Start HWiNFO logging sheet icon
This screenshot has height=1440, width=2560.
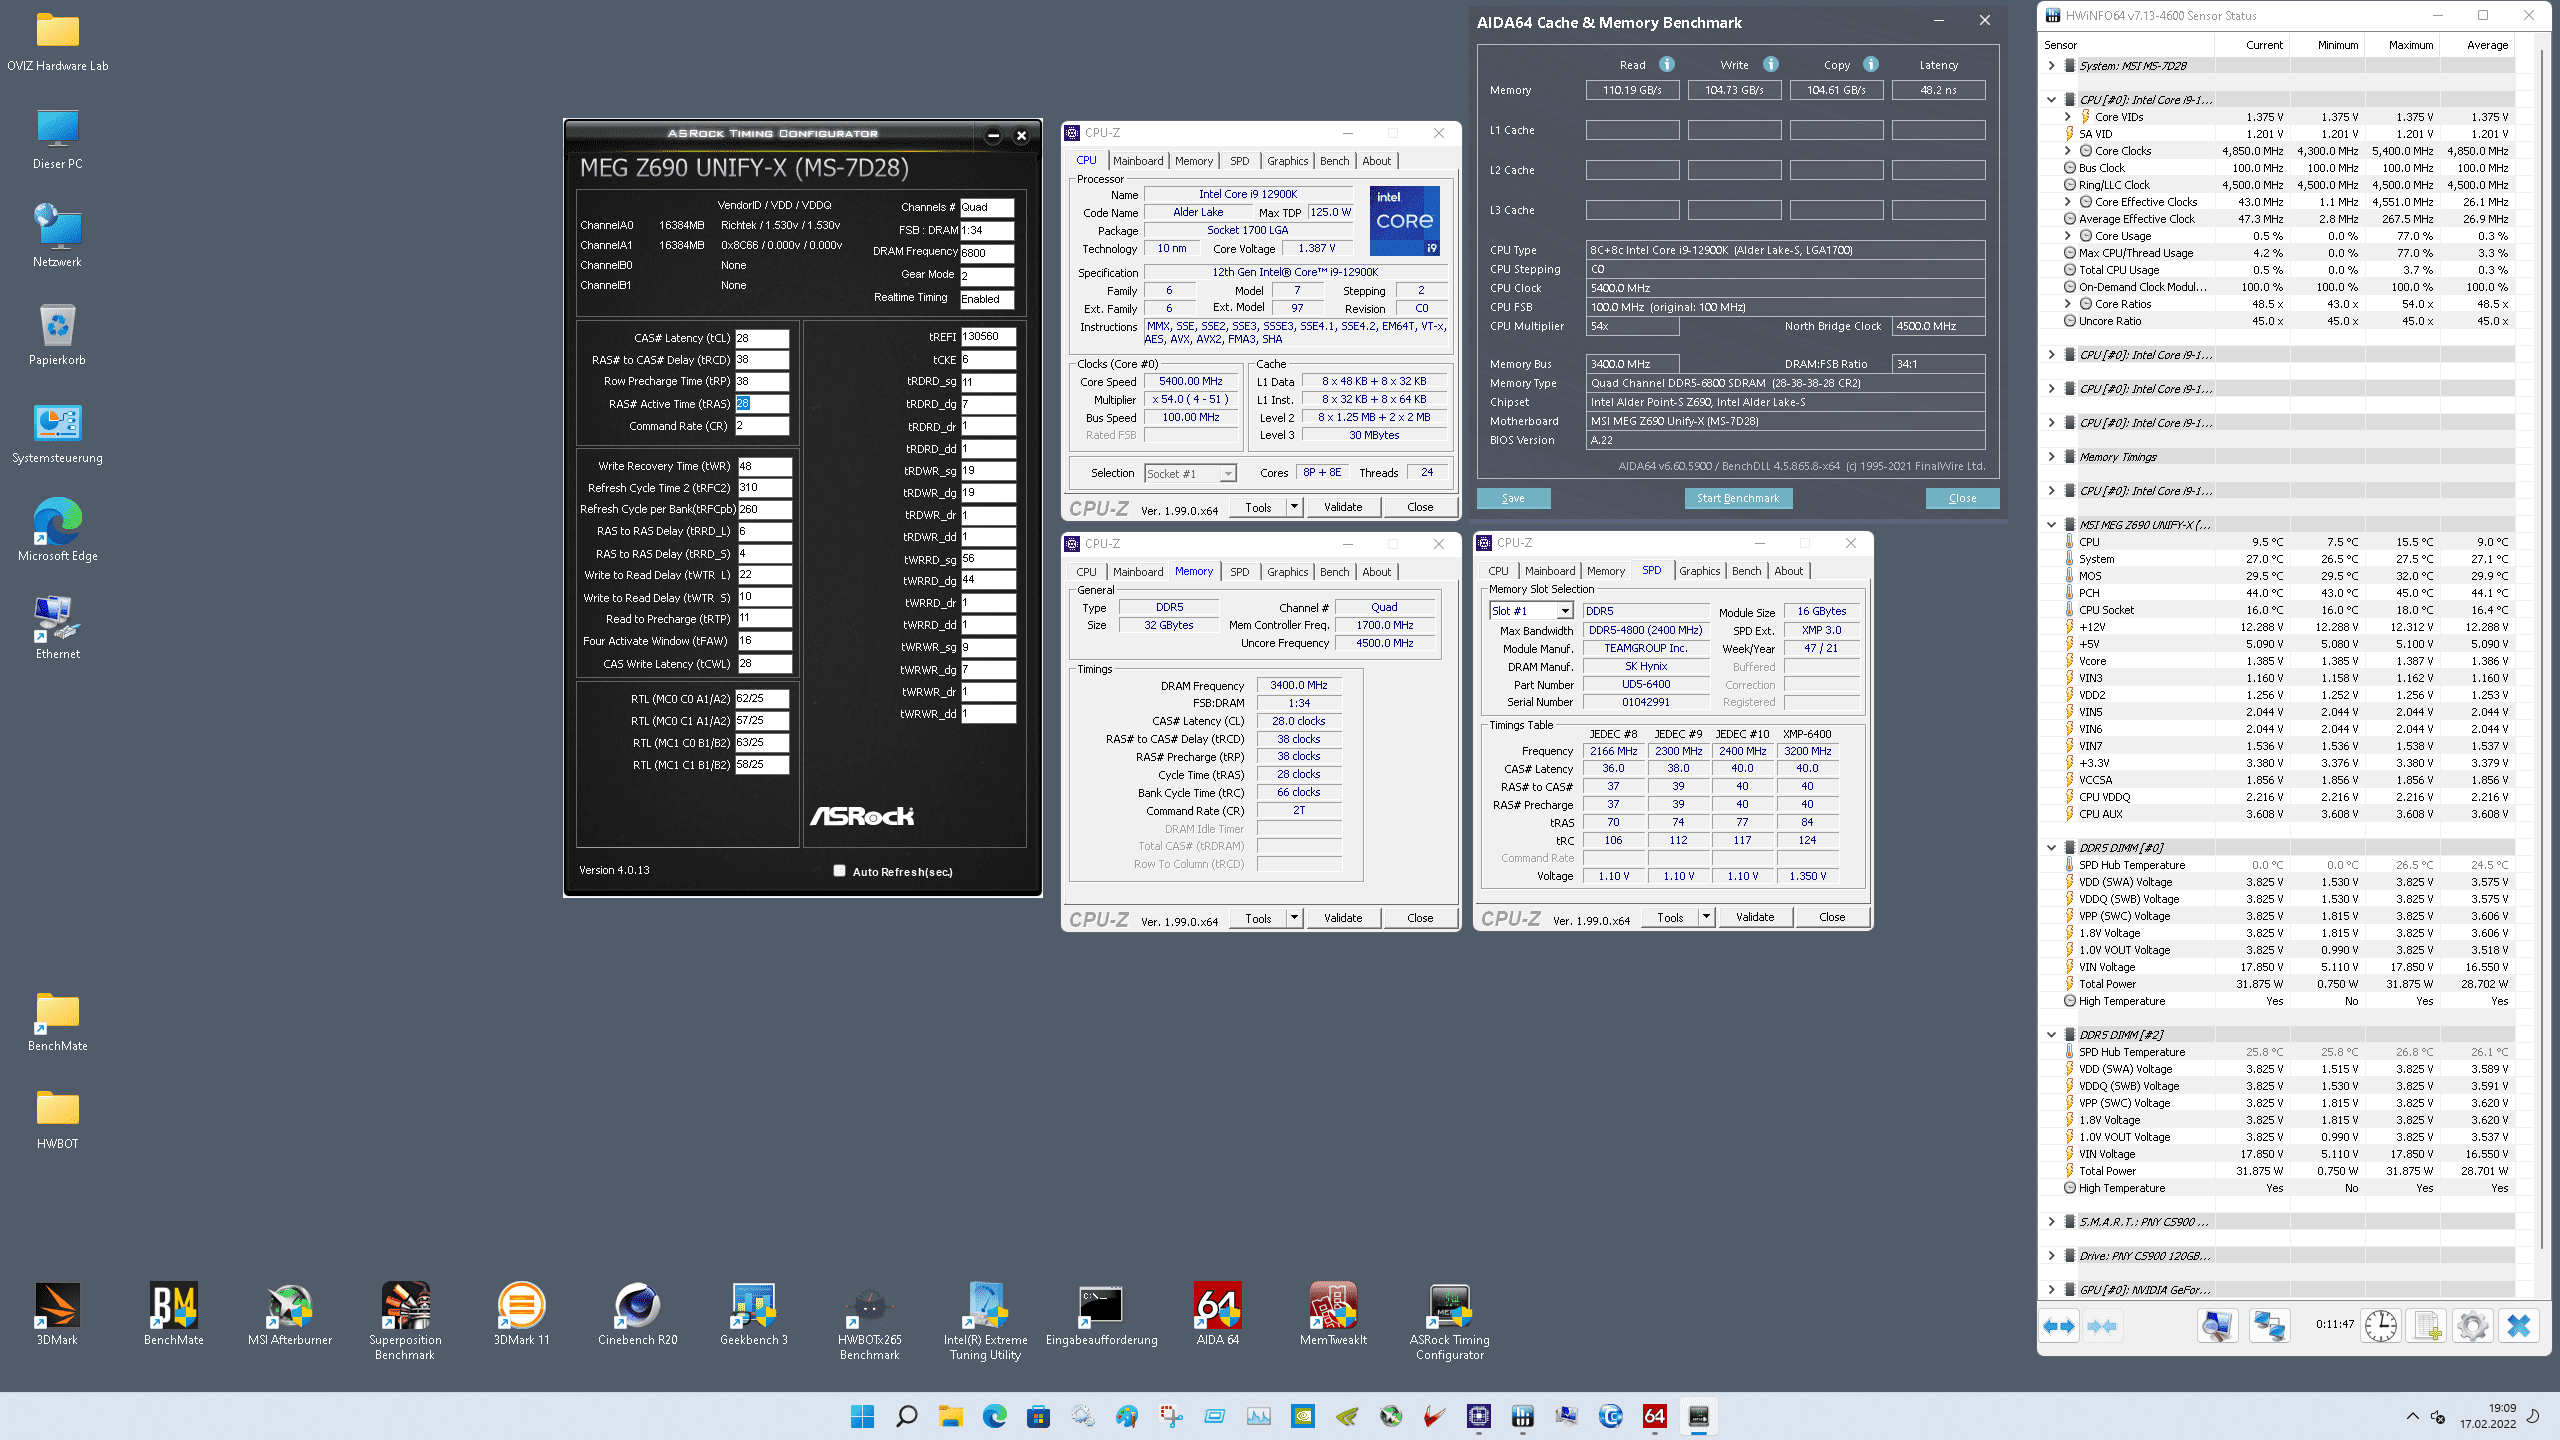[x=2426, y=1326]
